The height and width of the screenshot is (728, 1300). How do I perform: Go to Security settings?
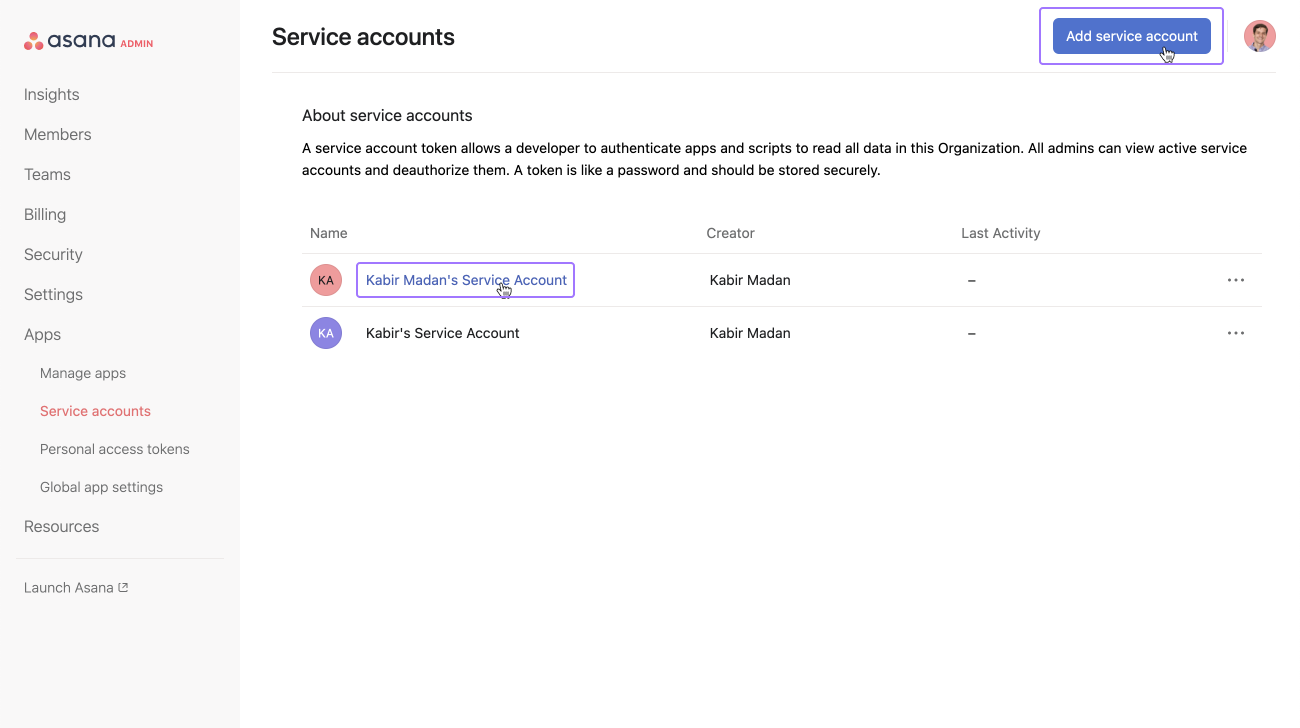[53, 254]
